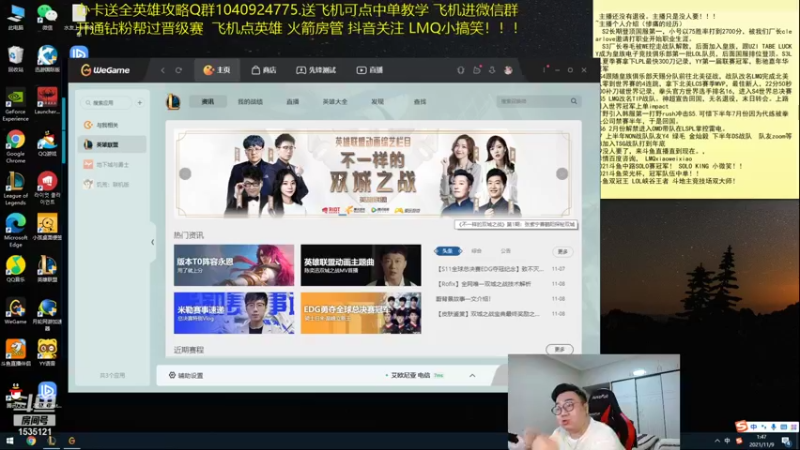This screenshot has height=450, width=800.
Task: Expand the server panel with up chevron
Action: 472,376
